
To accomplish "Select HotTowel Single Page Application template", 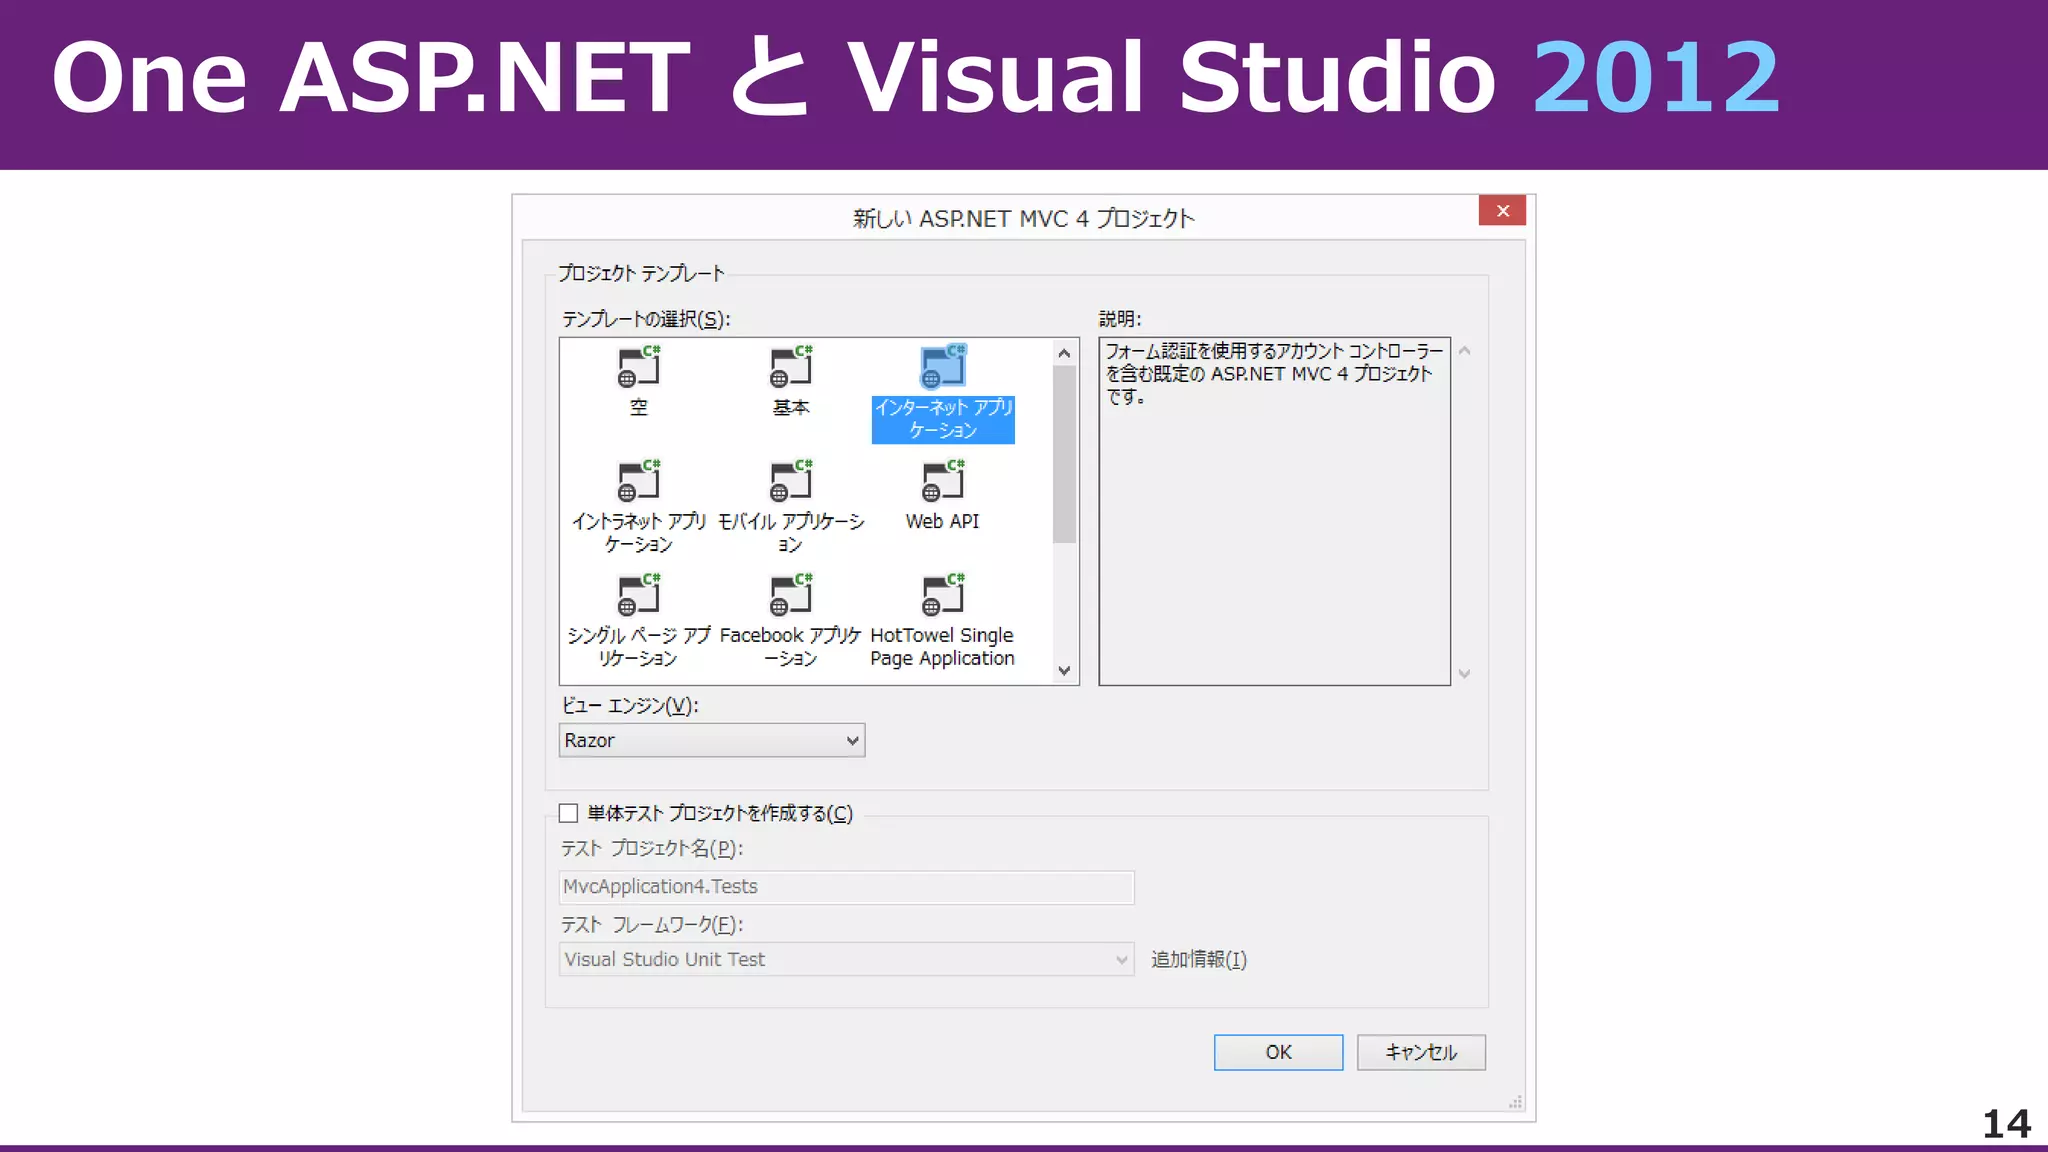I will 942,596.
